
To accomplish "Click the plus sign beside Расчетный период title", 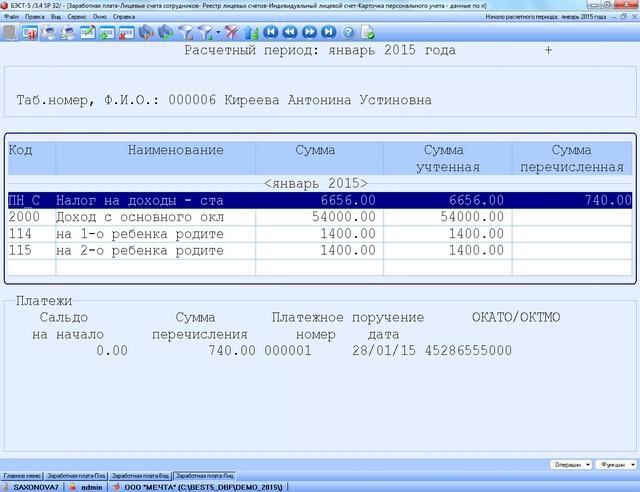I will pos(548,50).
